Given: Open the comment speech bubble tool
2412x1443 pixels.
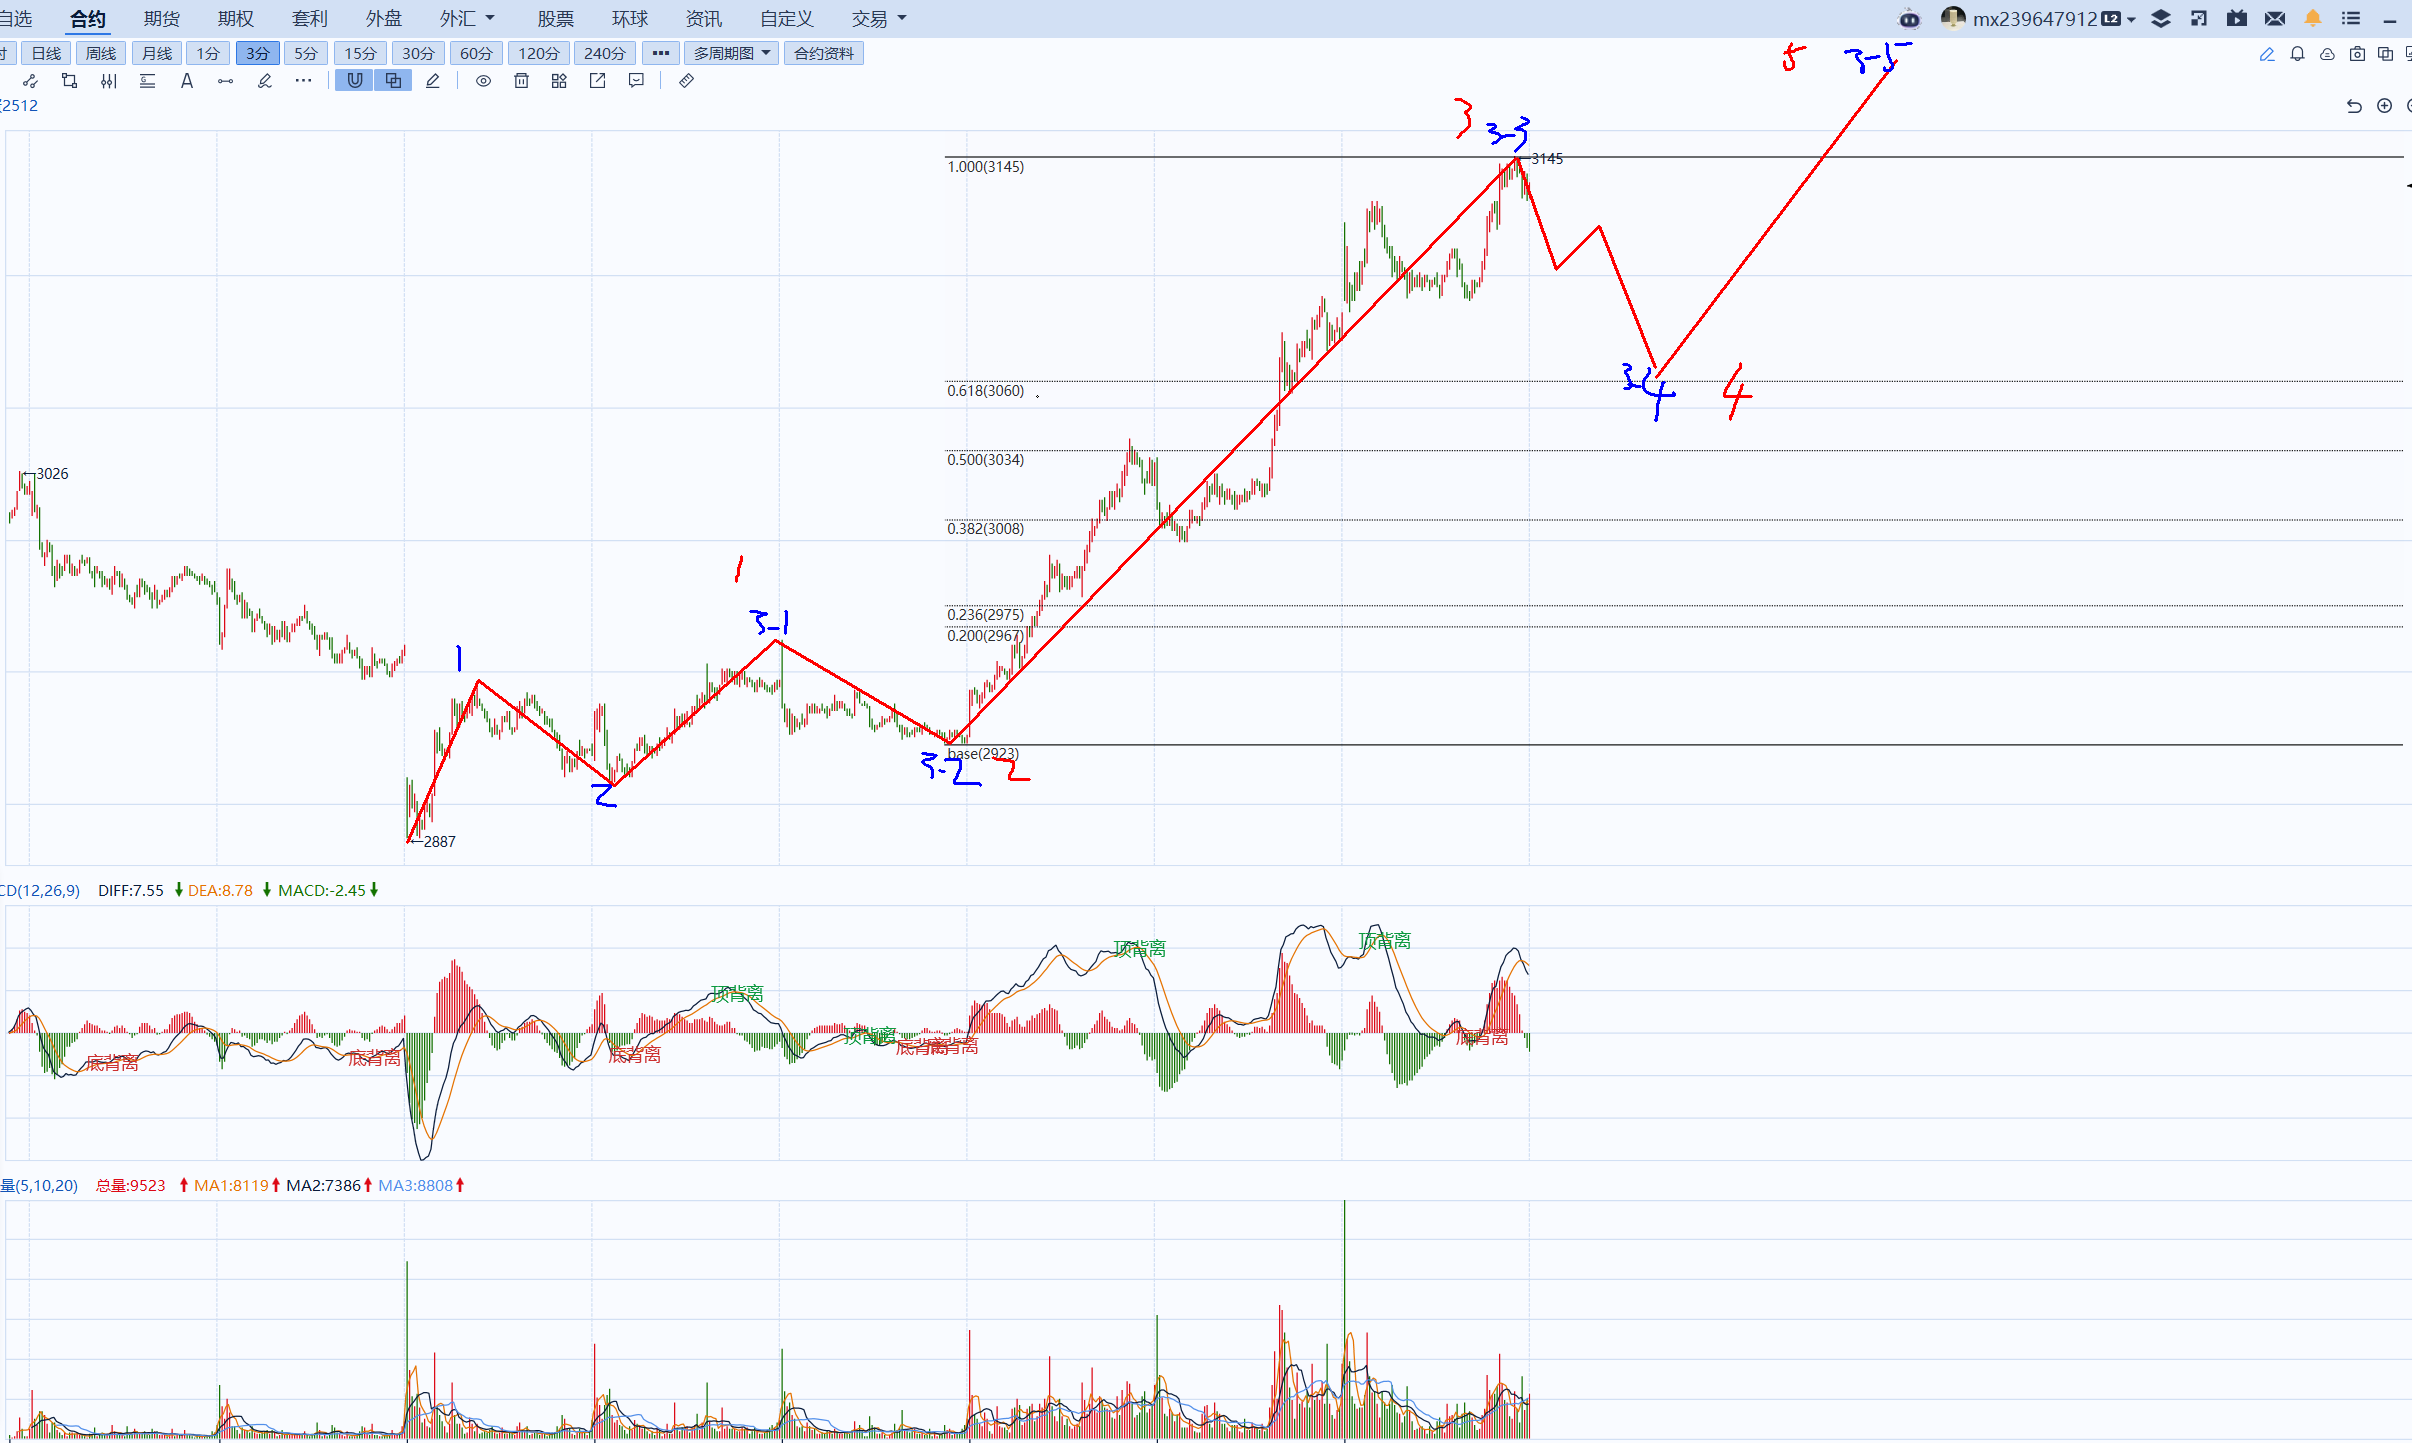Looking at the screenshot, I should [x=636, y=81].
